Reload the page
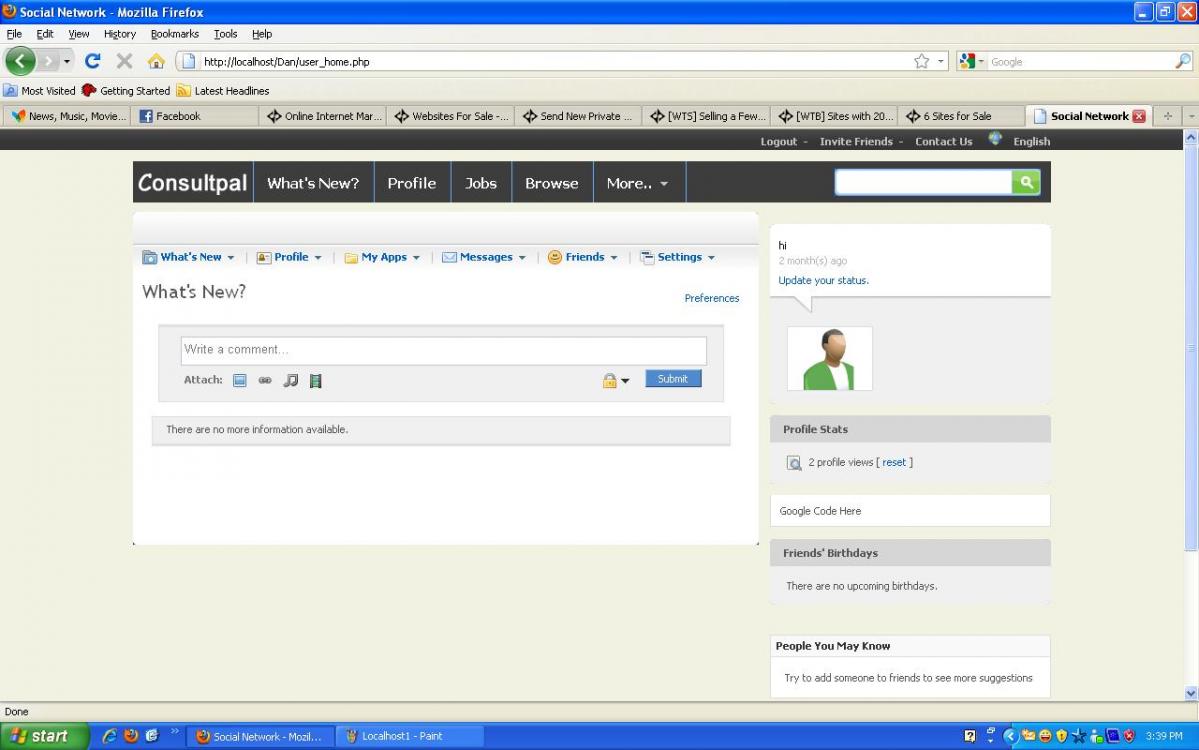 93,61
